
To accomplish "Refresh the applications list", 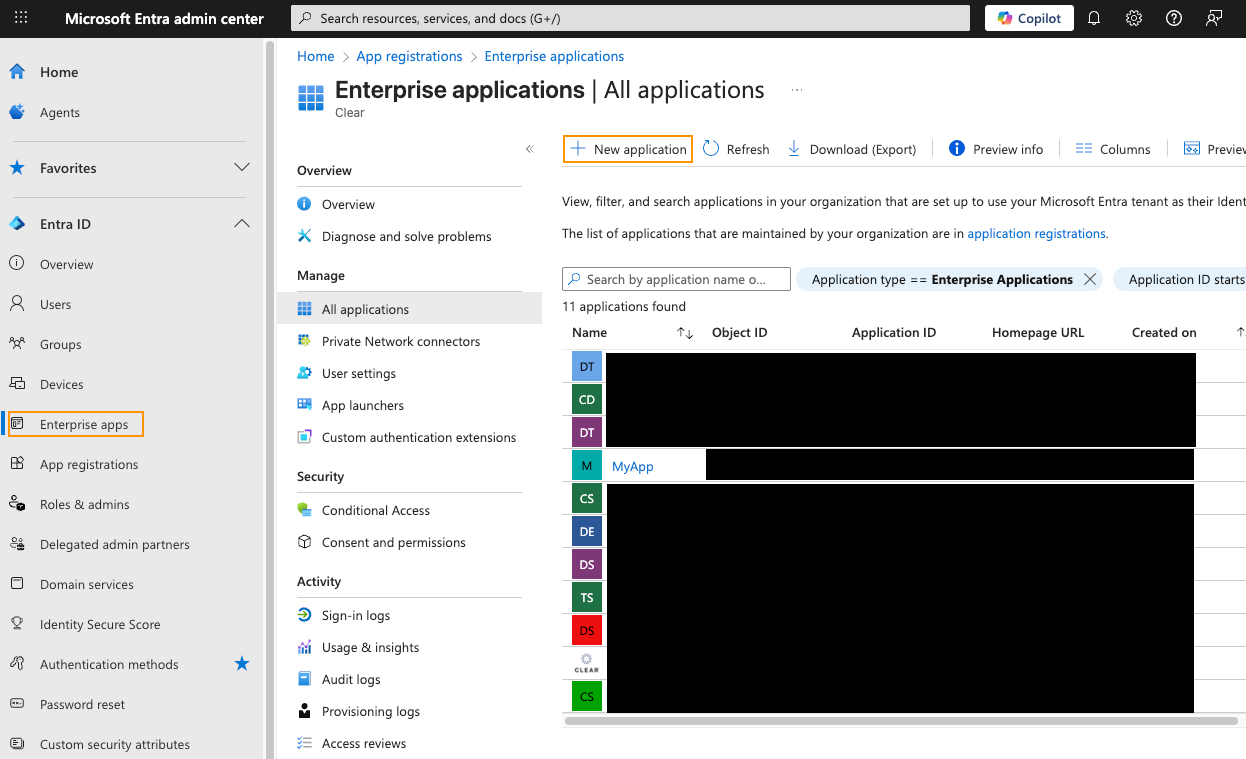I will click(x=736, y=149).
